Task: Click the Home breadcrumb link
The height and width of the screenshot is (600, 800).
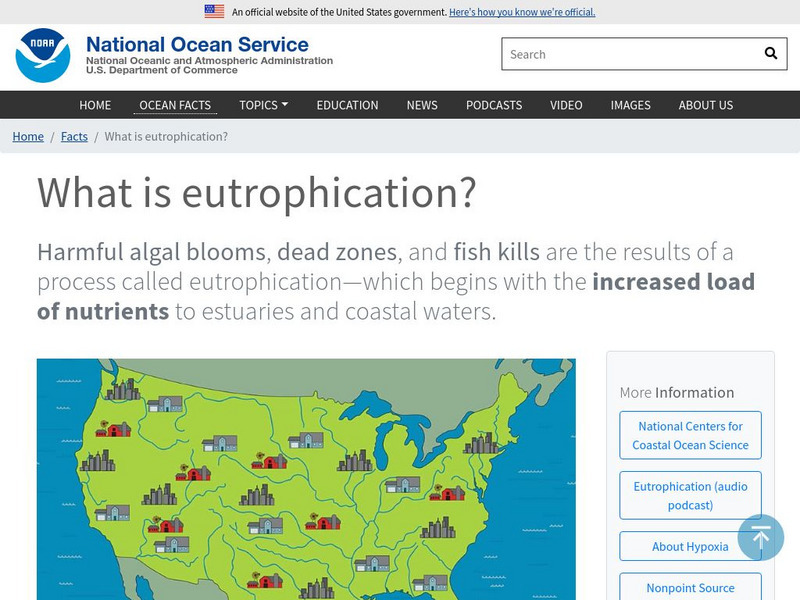Action: [x=27, y=136]
